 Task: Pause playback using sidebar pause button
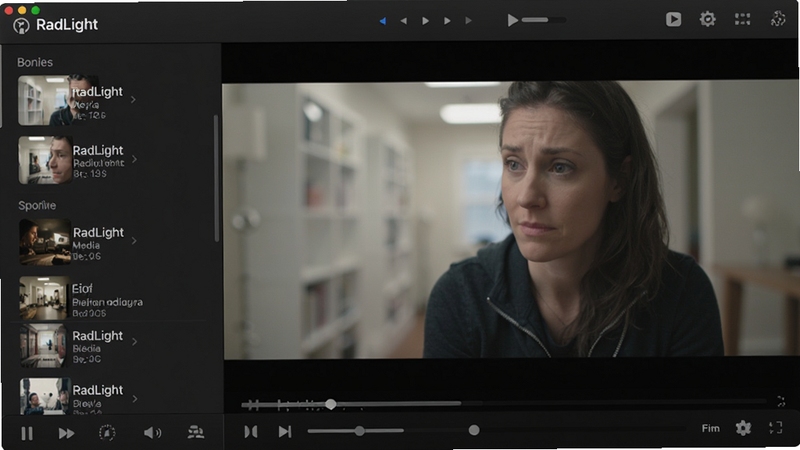(x=27, y=433)
